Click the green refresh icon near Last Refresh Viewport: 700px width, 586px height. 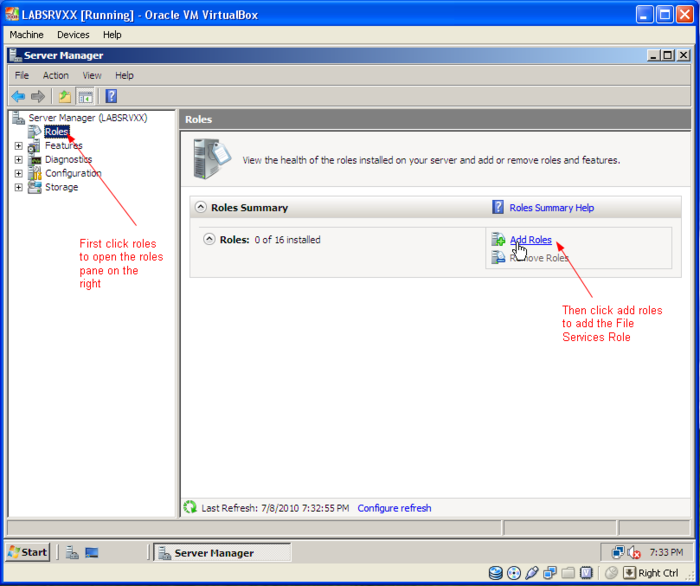pos(190,508)
